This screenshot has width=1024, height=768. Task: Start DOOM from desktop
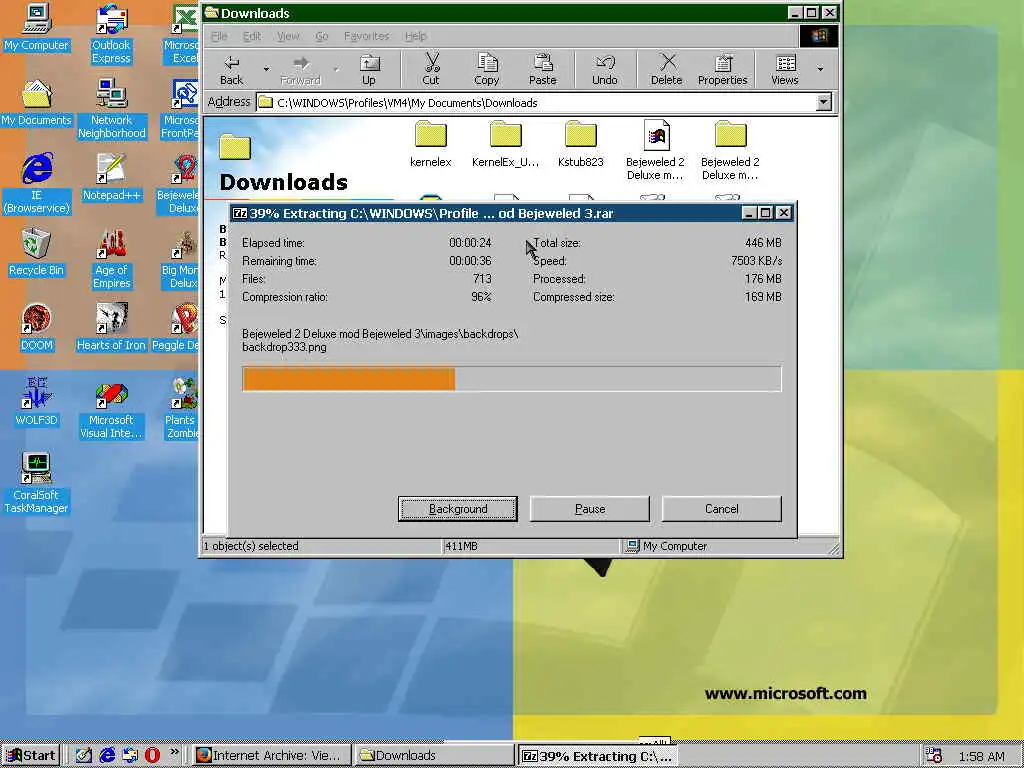pos(37,327)
